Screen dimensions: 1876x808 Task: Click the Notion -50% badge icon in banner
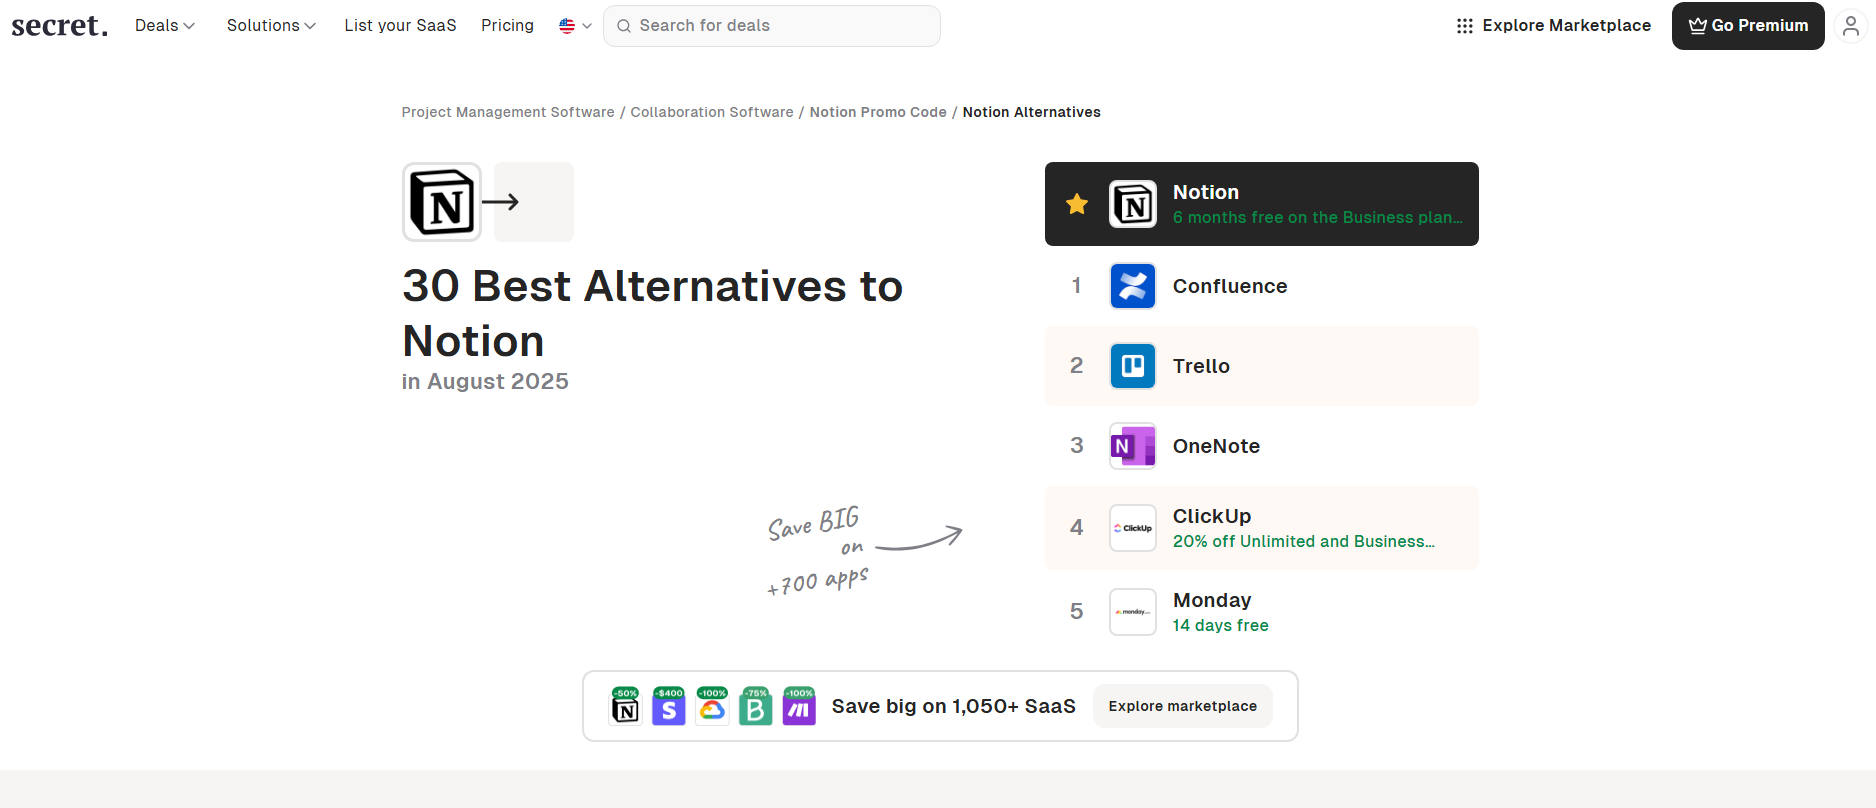tap(625, 706)
